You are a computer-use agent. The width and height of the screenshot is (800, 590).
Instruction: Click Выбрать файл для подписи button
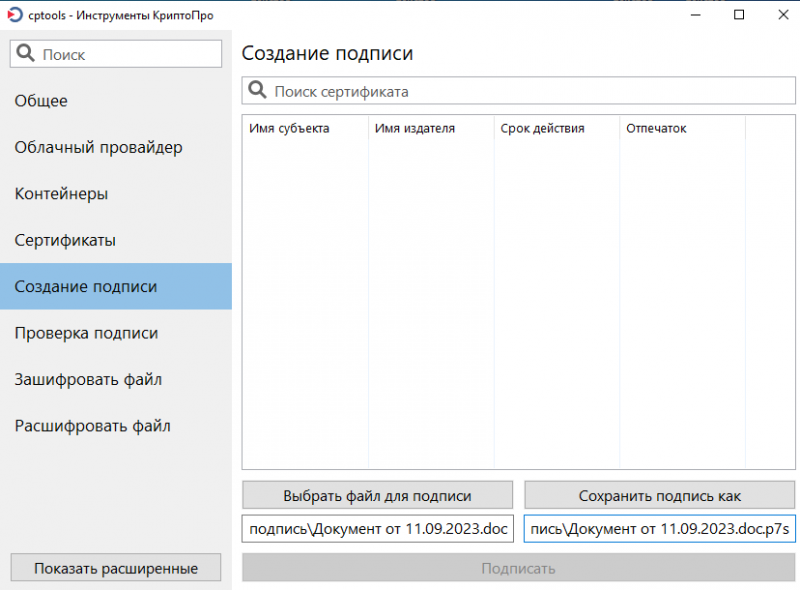click(377, 495)
